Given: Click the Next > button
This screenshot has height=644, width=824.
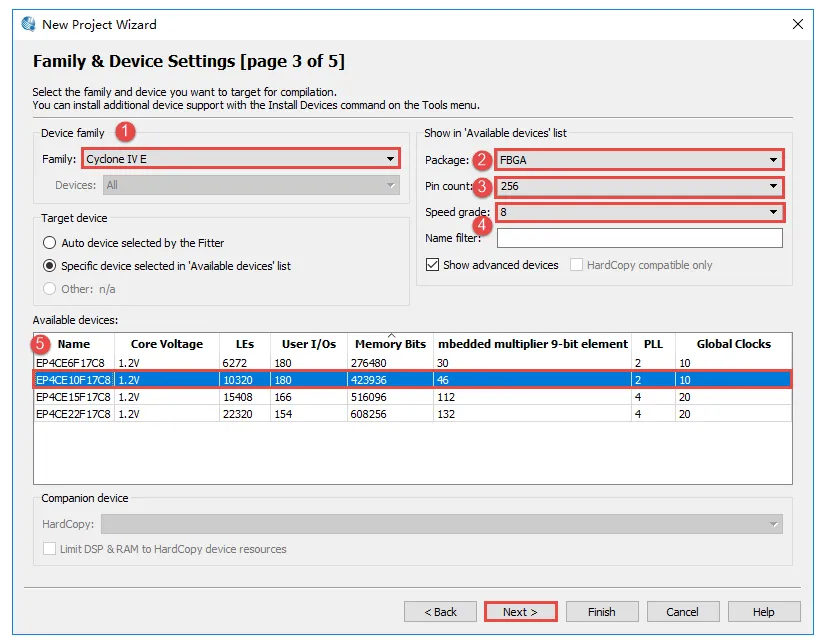Looking at the screenshot, I should 520,612.
